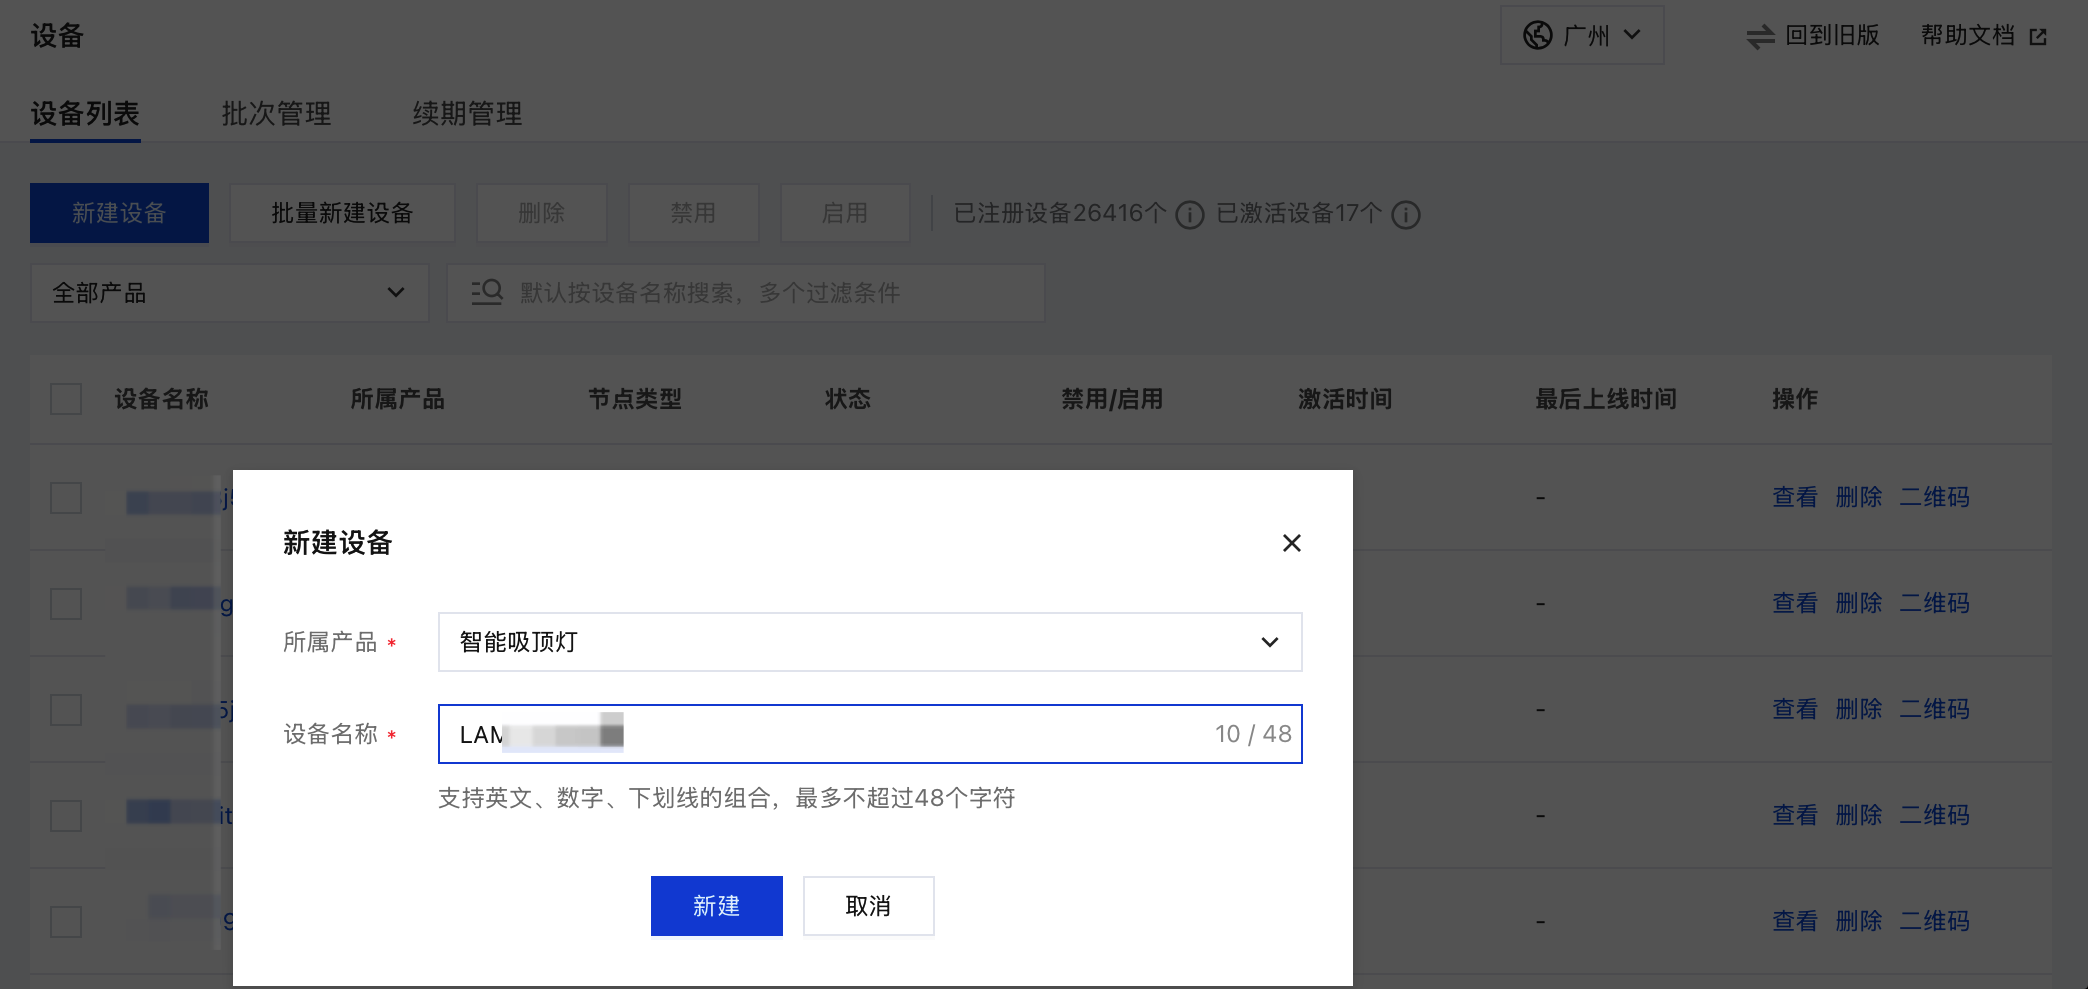Click the 所属产品 column header
This screenshot has height=989, width=2088.
pos(397,399)
